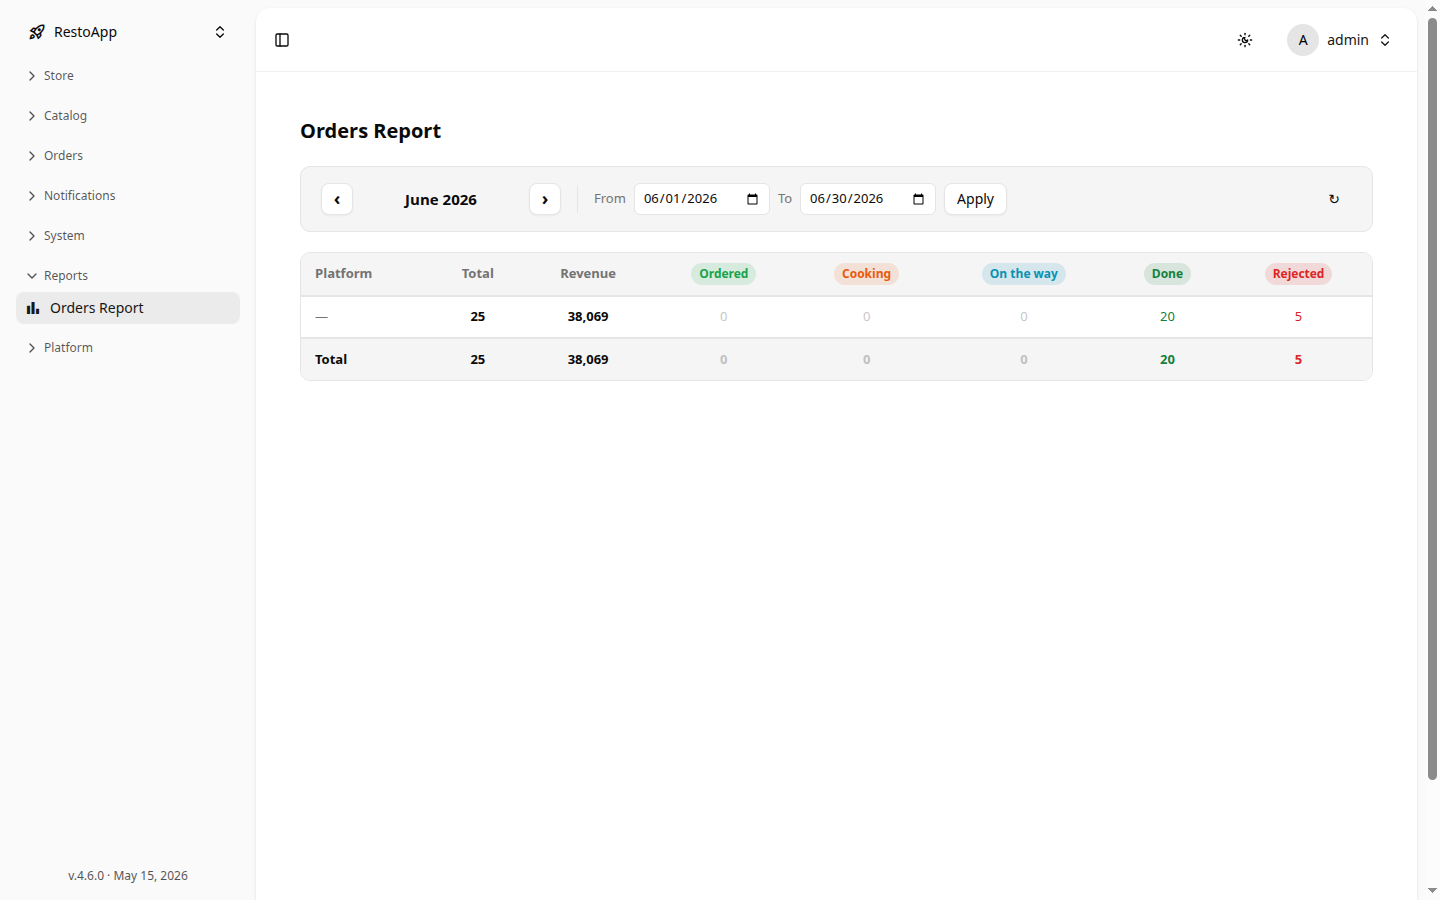Refresh the report with reload icon

tap(1334, 199)
